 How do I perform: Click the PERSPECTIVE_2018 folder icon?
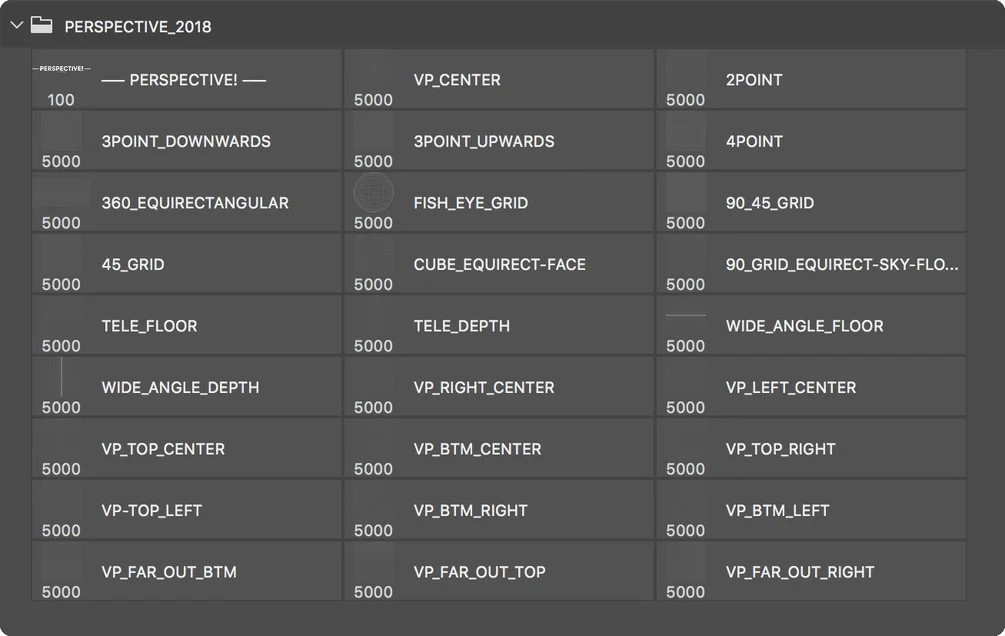[42, 25]
